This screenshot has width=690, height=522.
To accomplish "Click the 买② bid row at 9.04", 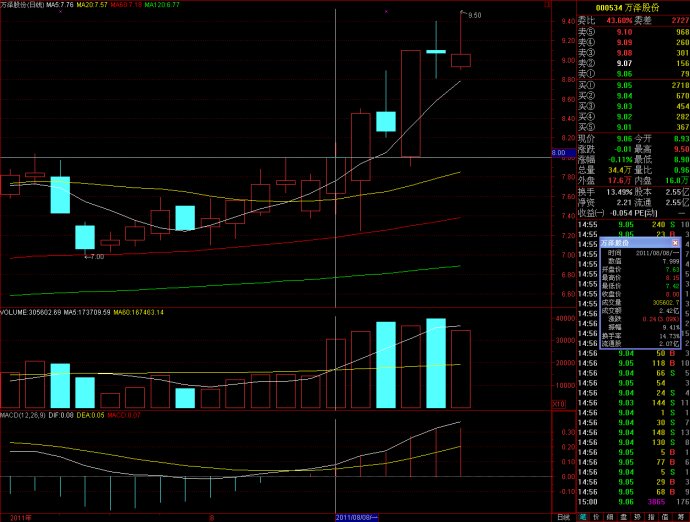I will point(633,96).
